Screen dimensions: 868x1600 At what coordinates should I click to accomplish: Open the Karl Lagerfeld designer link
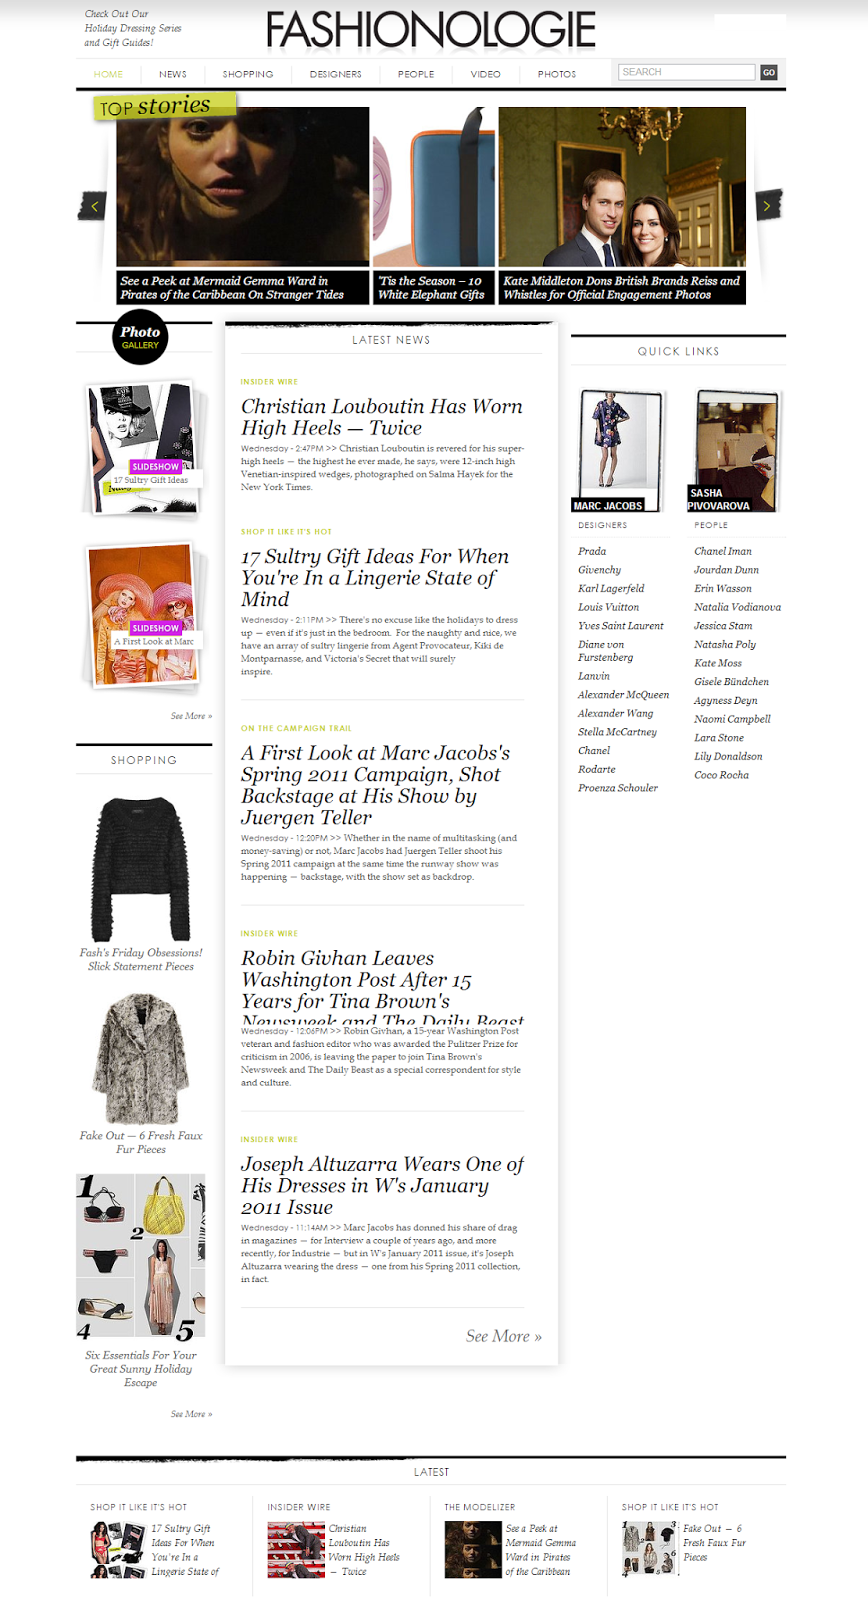(x=611, y=588)
